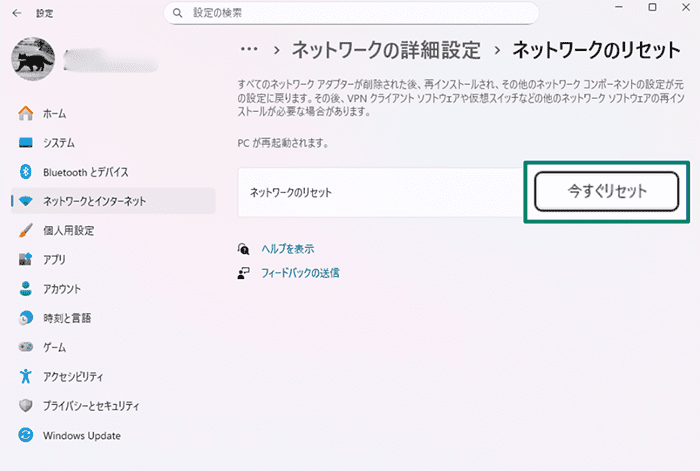Open the アカウント settings page
Image resolution: width=700 pixels, height=471 pixels.
tap(113, 289)
